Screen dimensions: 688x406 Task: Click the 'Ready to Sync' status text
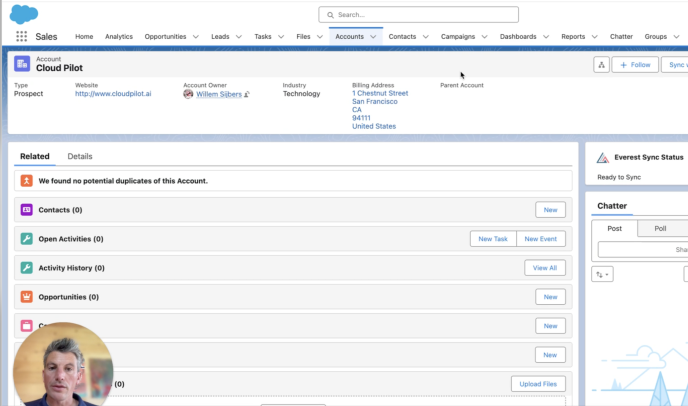point(619,177)
